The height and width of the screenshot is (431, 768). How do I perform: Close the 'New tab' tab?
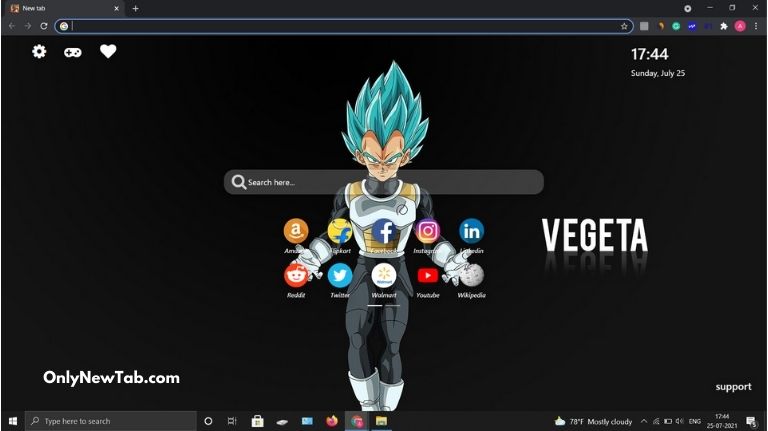pos(117,8)
